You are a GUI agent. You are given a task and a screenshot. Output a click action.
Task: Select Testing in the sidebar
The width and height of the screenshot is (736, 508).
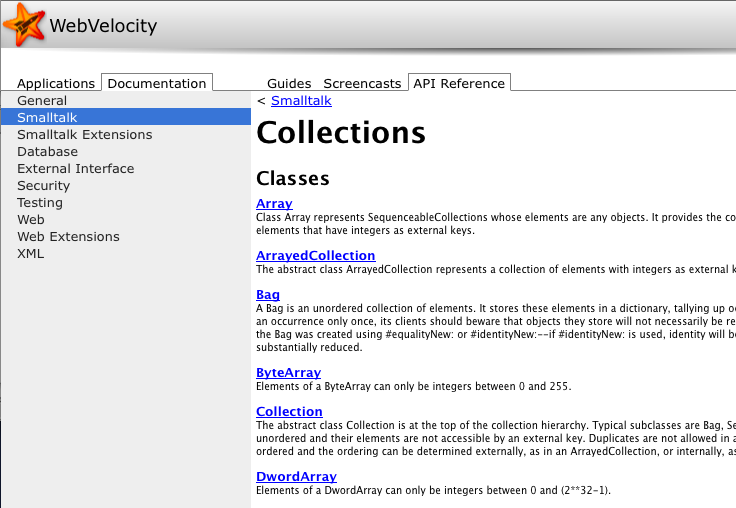126,202
